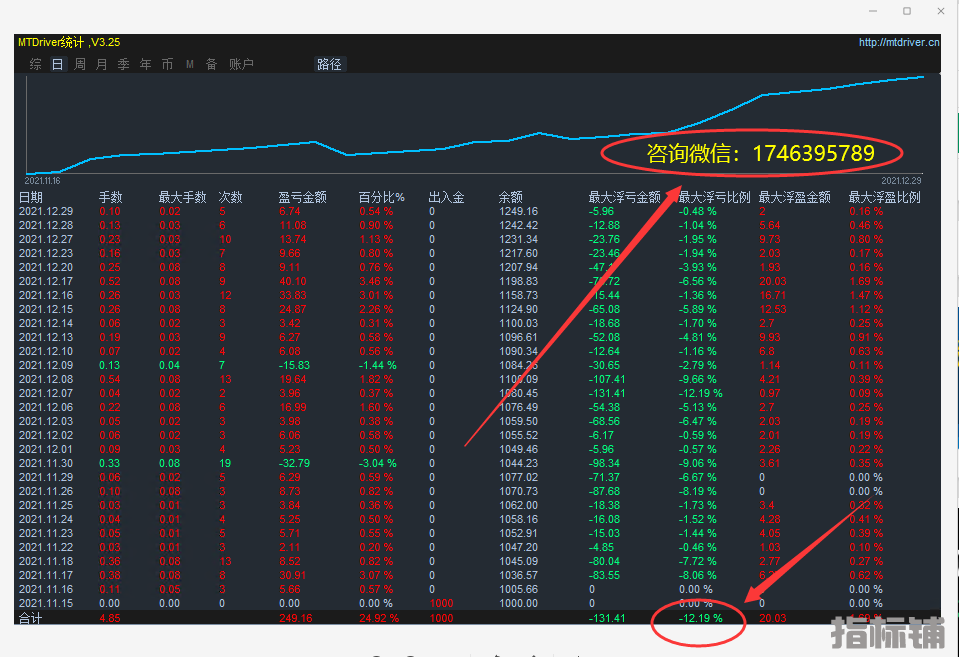Open the http://mtdriver.cn link

899,43
